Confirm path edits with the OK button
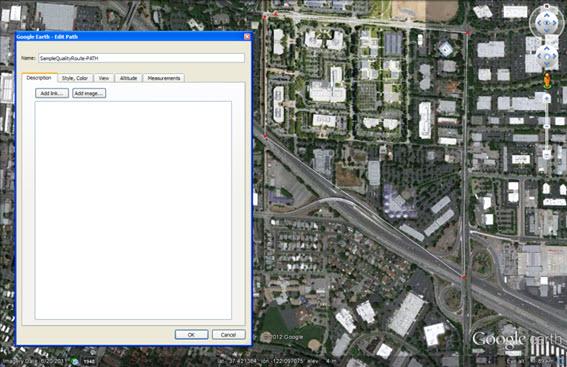 tap(191, 334)
